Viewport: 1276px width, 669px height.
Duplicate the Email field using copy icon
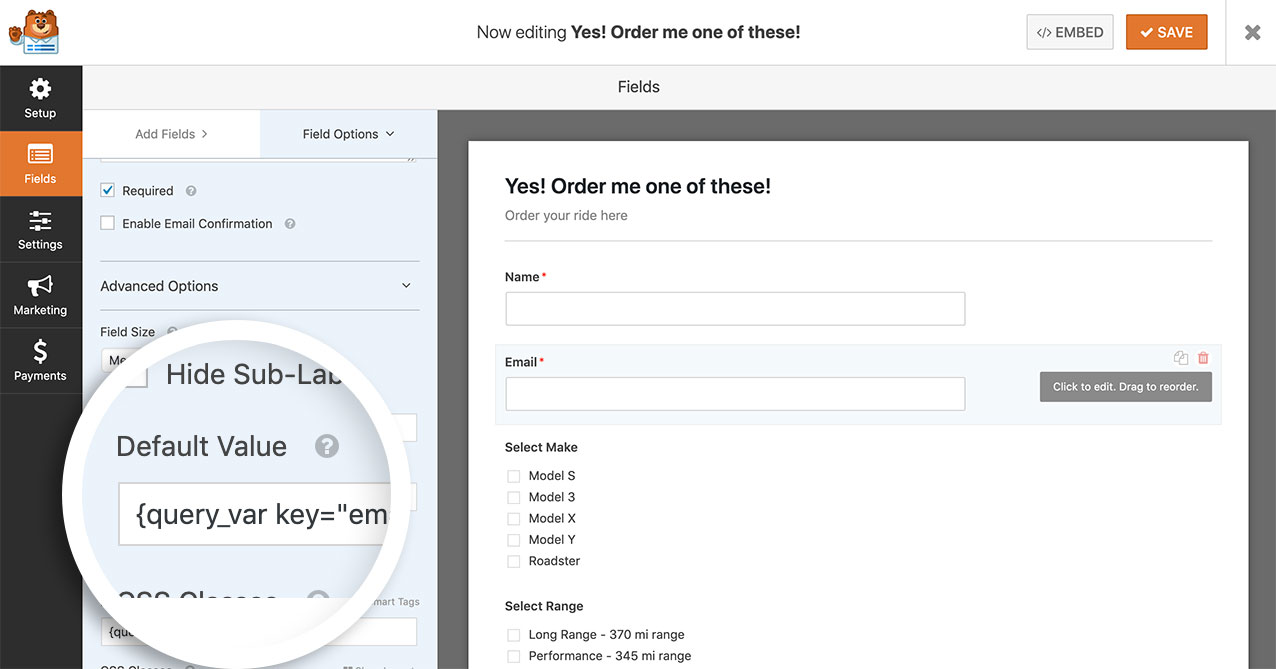[x=1181, y=358]
